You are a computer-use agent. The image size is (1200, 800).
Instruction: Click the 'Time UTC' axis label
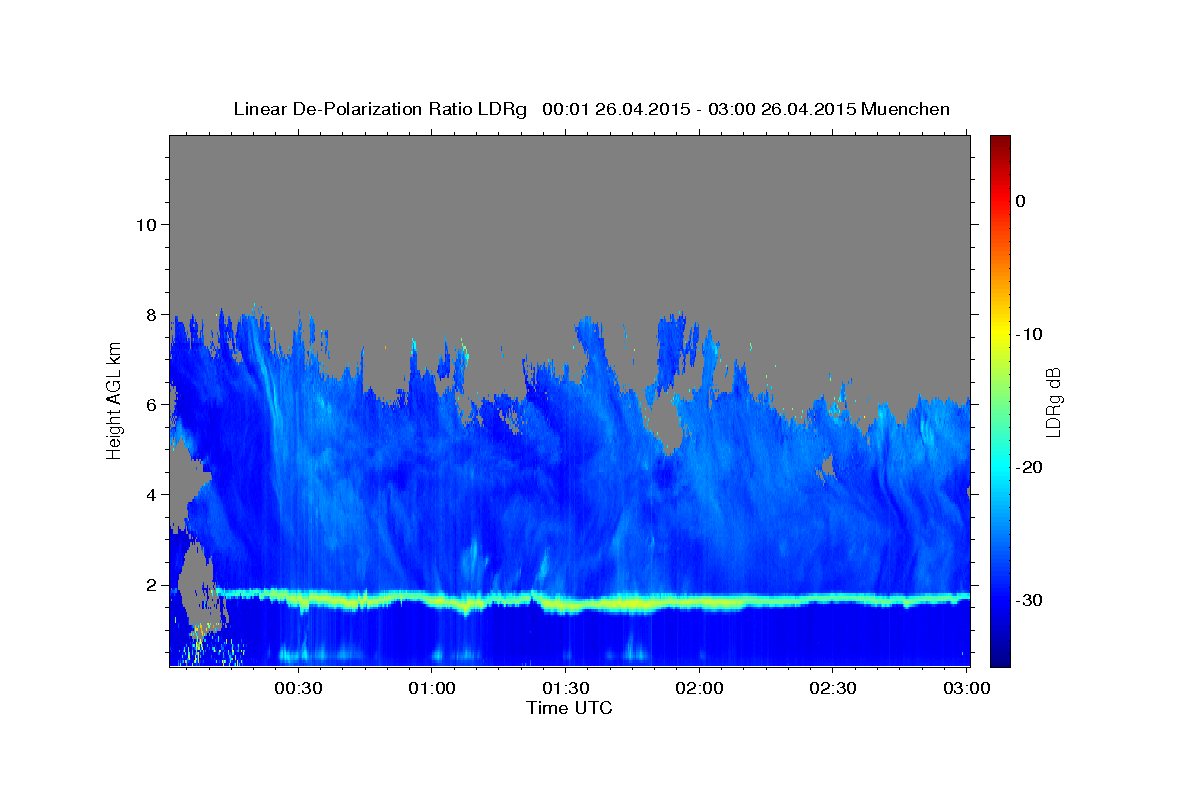pos(569,708)
